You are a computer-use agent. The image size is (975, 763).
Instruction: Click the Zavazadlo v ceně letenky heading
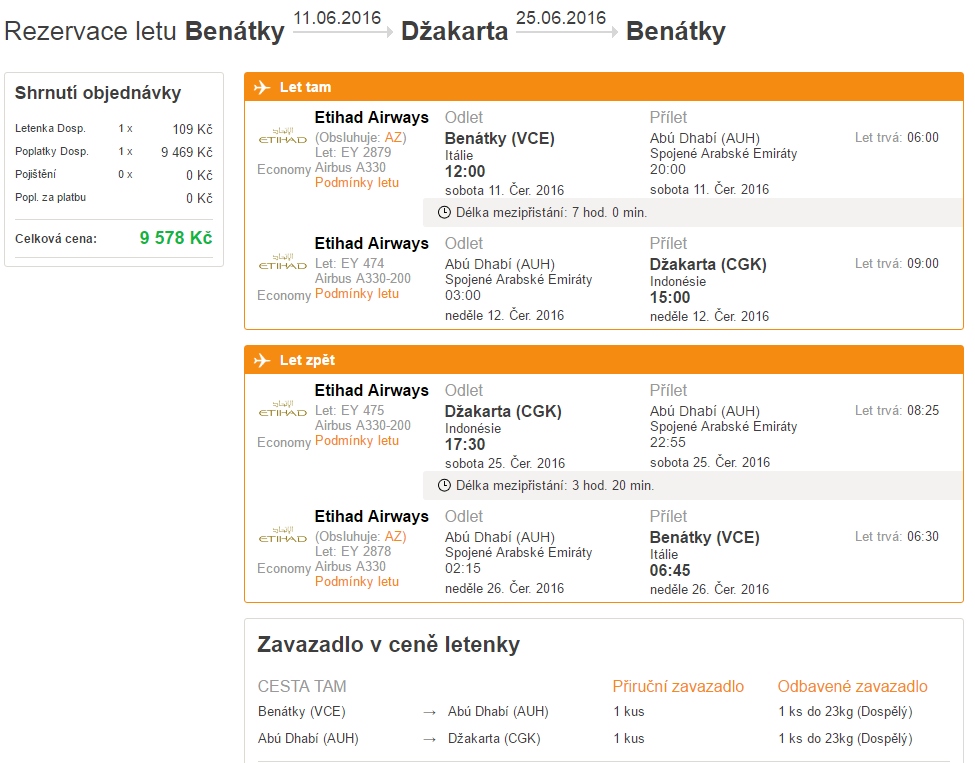[389, 645]
